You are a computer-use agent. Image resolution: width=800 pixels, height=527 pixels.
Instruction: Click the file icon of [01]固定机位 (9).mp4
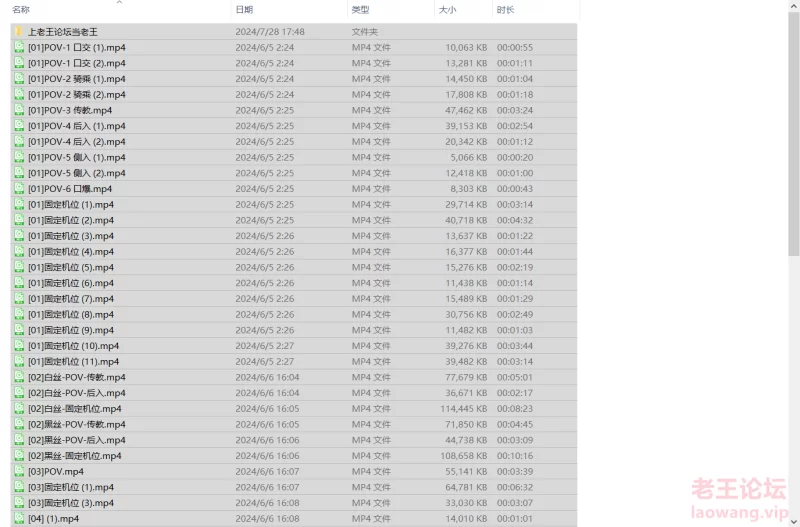coord(19,330)
